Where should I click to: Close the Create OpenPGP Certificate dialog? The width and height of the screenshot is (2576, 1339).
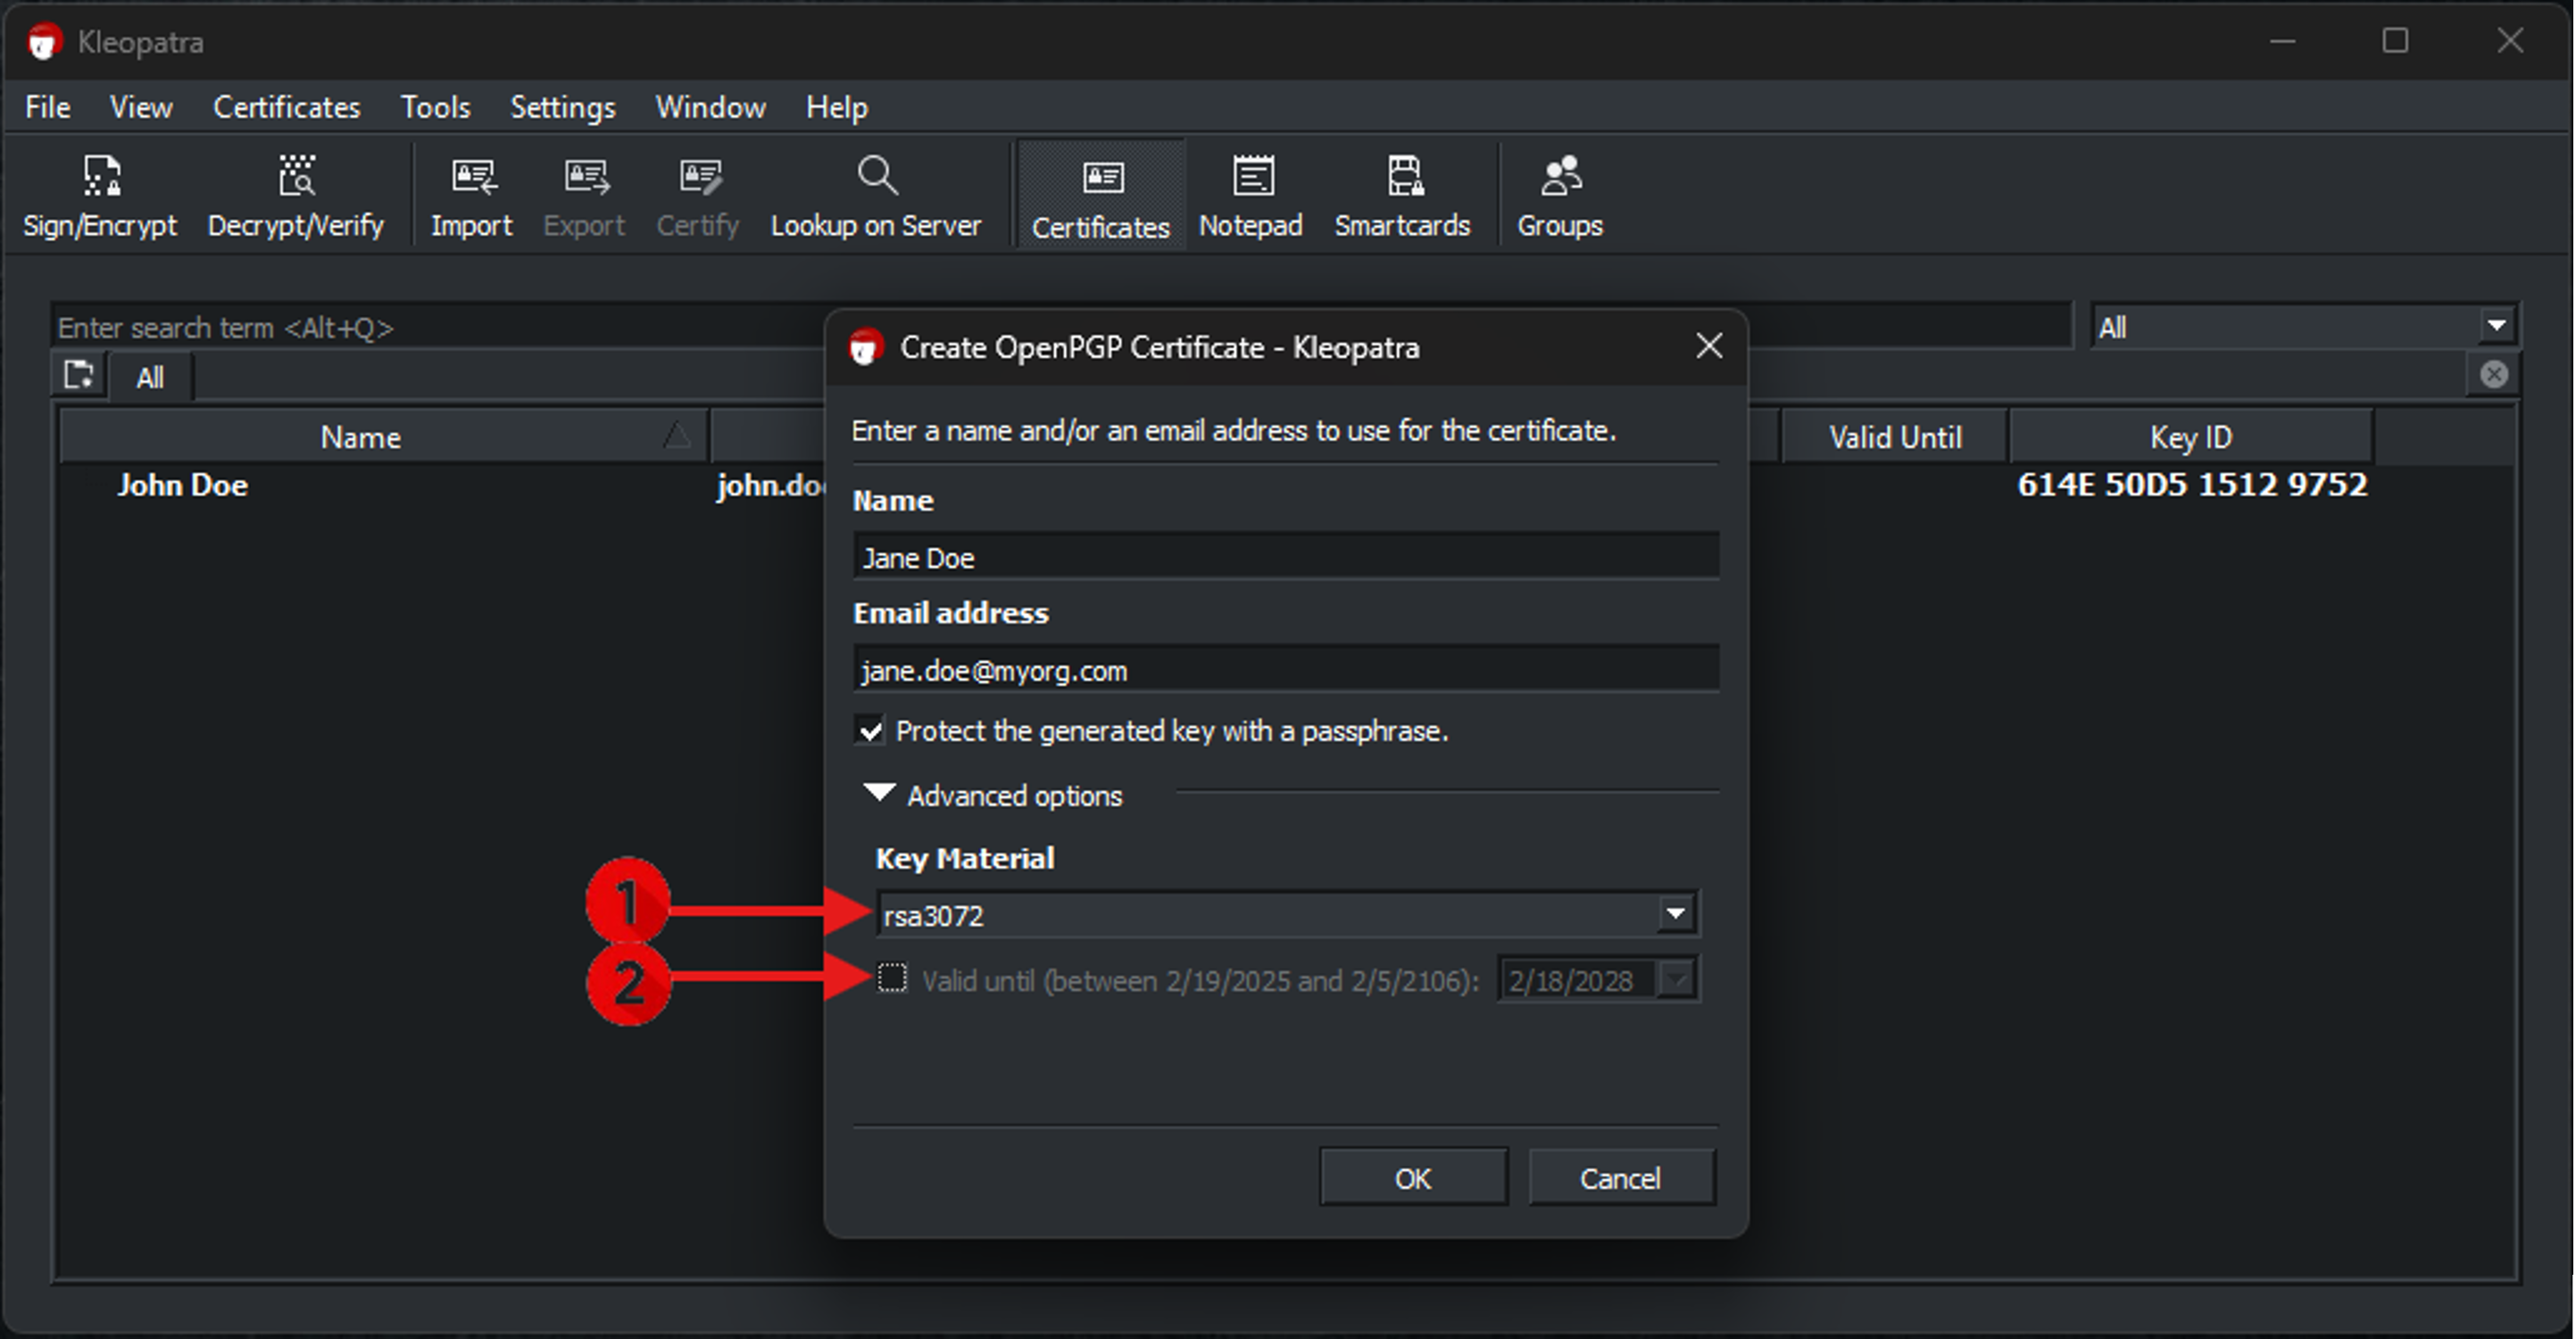1709,346
